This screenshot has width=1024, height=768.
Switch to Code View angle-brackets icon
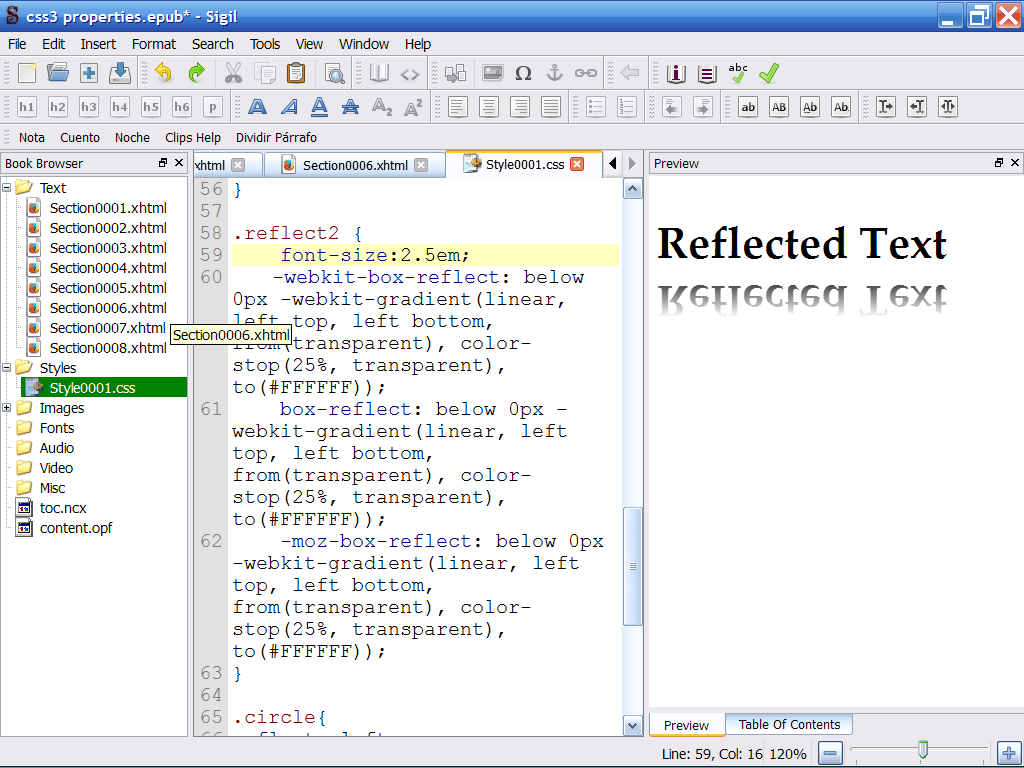pos(410,73)
